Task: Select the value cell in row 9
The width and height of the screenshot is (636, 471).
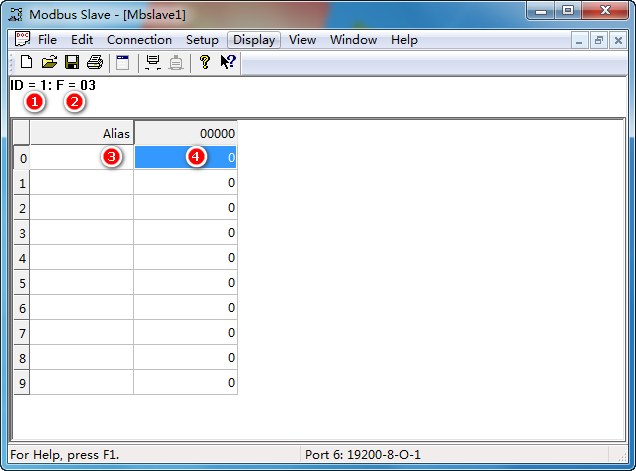Action: [x=185, y=382]
